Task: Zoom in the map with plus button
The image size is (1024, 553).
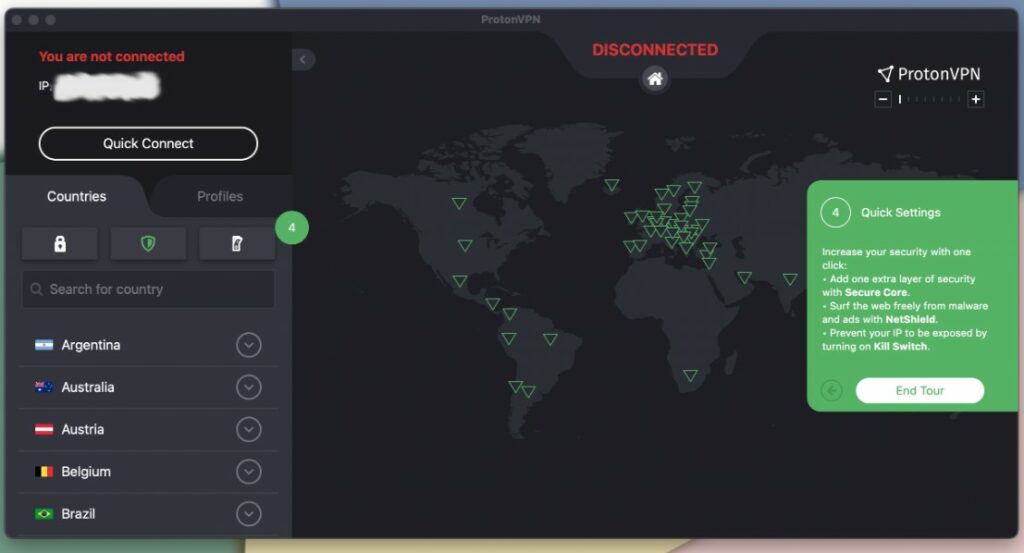Action: pyautogui.click(x=976, y=99)
